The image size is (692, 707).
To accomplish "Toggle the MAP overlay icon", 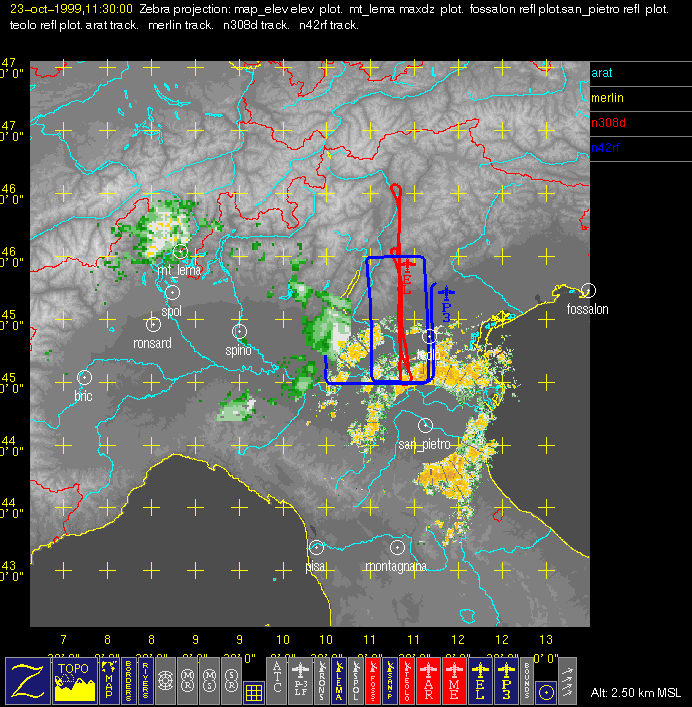I will [109, 681].
